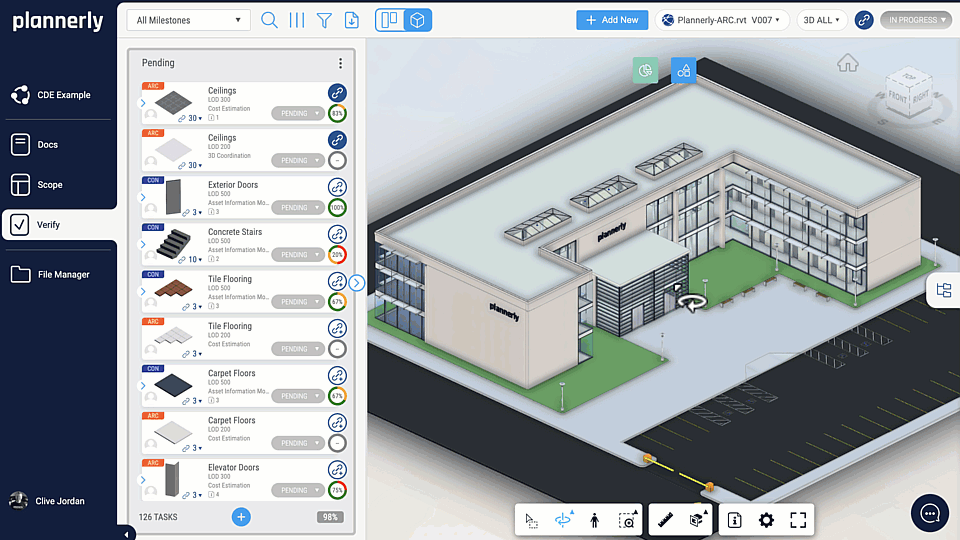Open File Manager from sidebar
This screenshot has height=540, width=960.
63,274
